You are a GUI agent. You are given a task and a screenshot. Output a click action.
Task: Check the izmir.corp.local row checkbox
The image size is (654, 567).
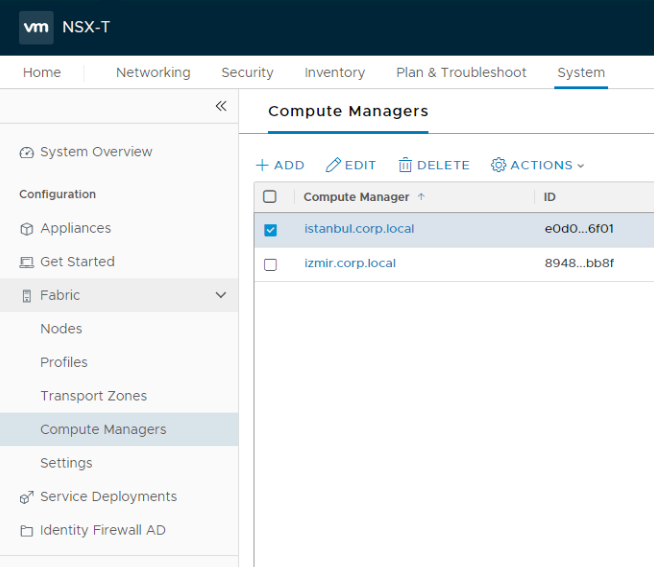(x=270, y=265)
